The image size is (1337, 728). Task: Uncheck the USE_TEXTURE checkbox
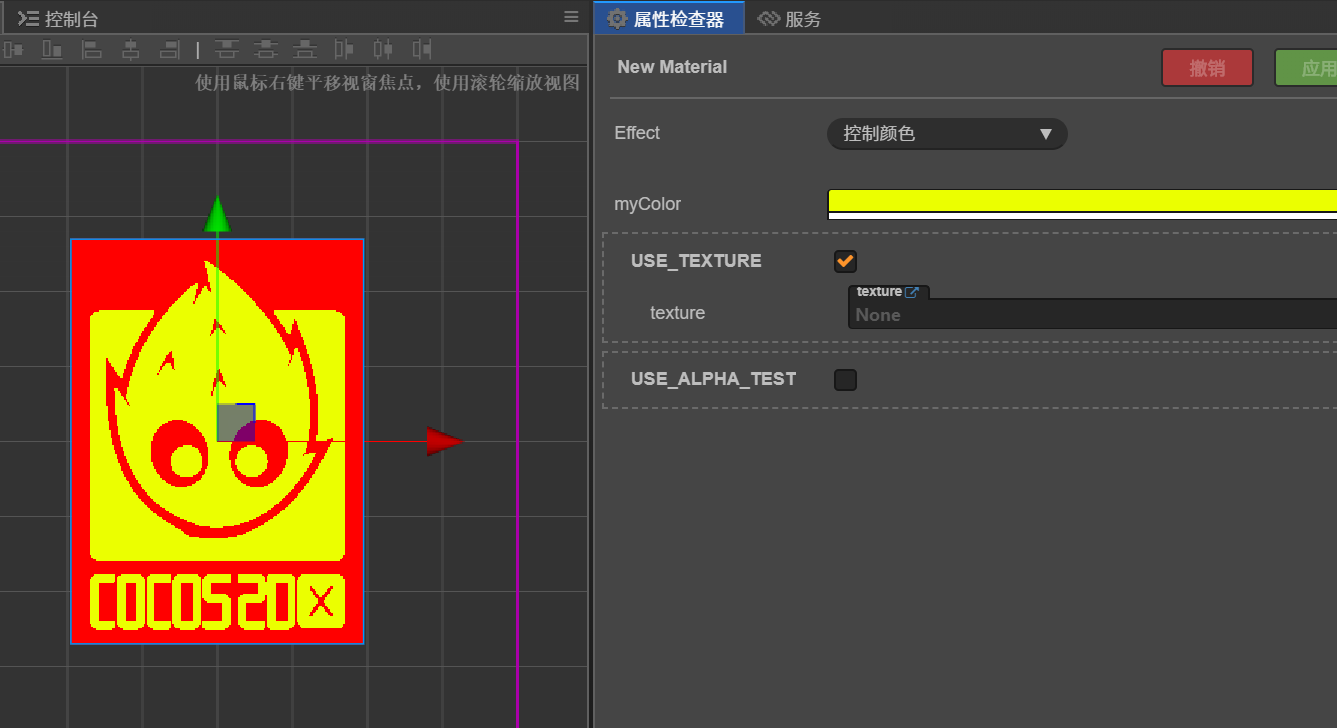click(x=845, y=261)
